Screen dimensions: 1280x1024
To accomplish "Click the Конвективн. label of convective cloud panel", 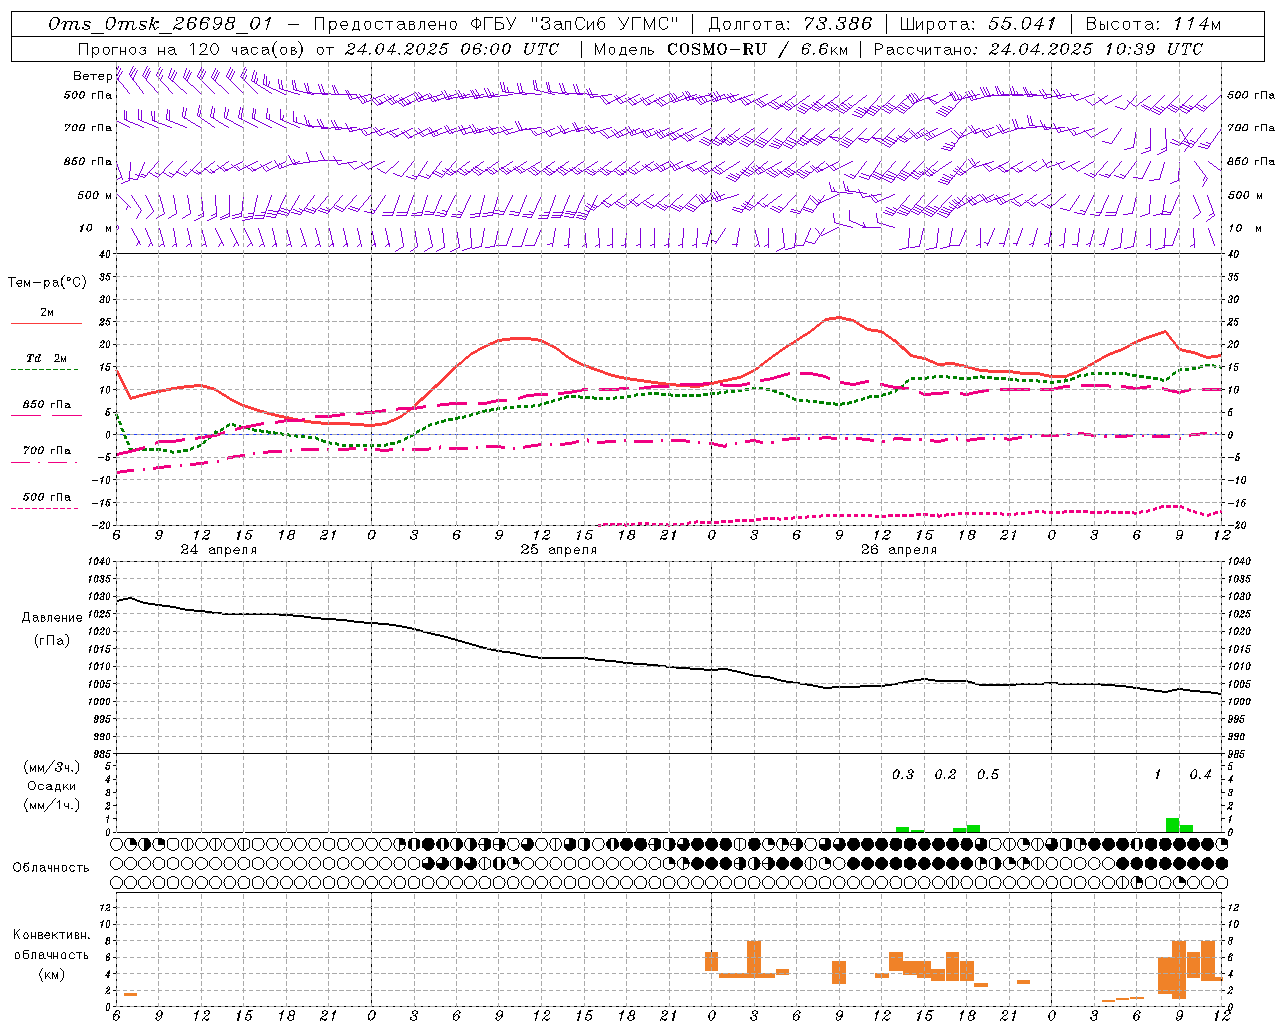I will point(51,935).
